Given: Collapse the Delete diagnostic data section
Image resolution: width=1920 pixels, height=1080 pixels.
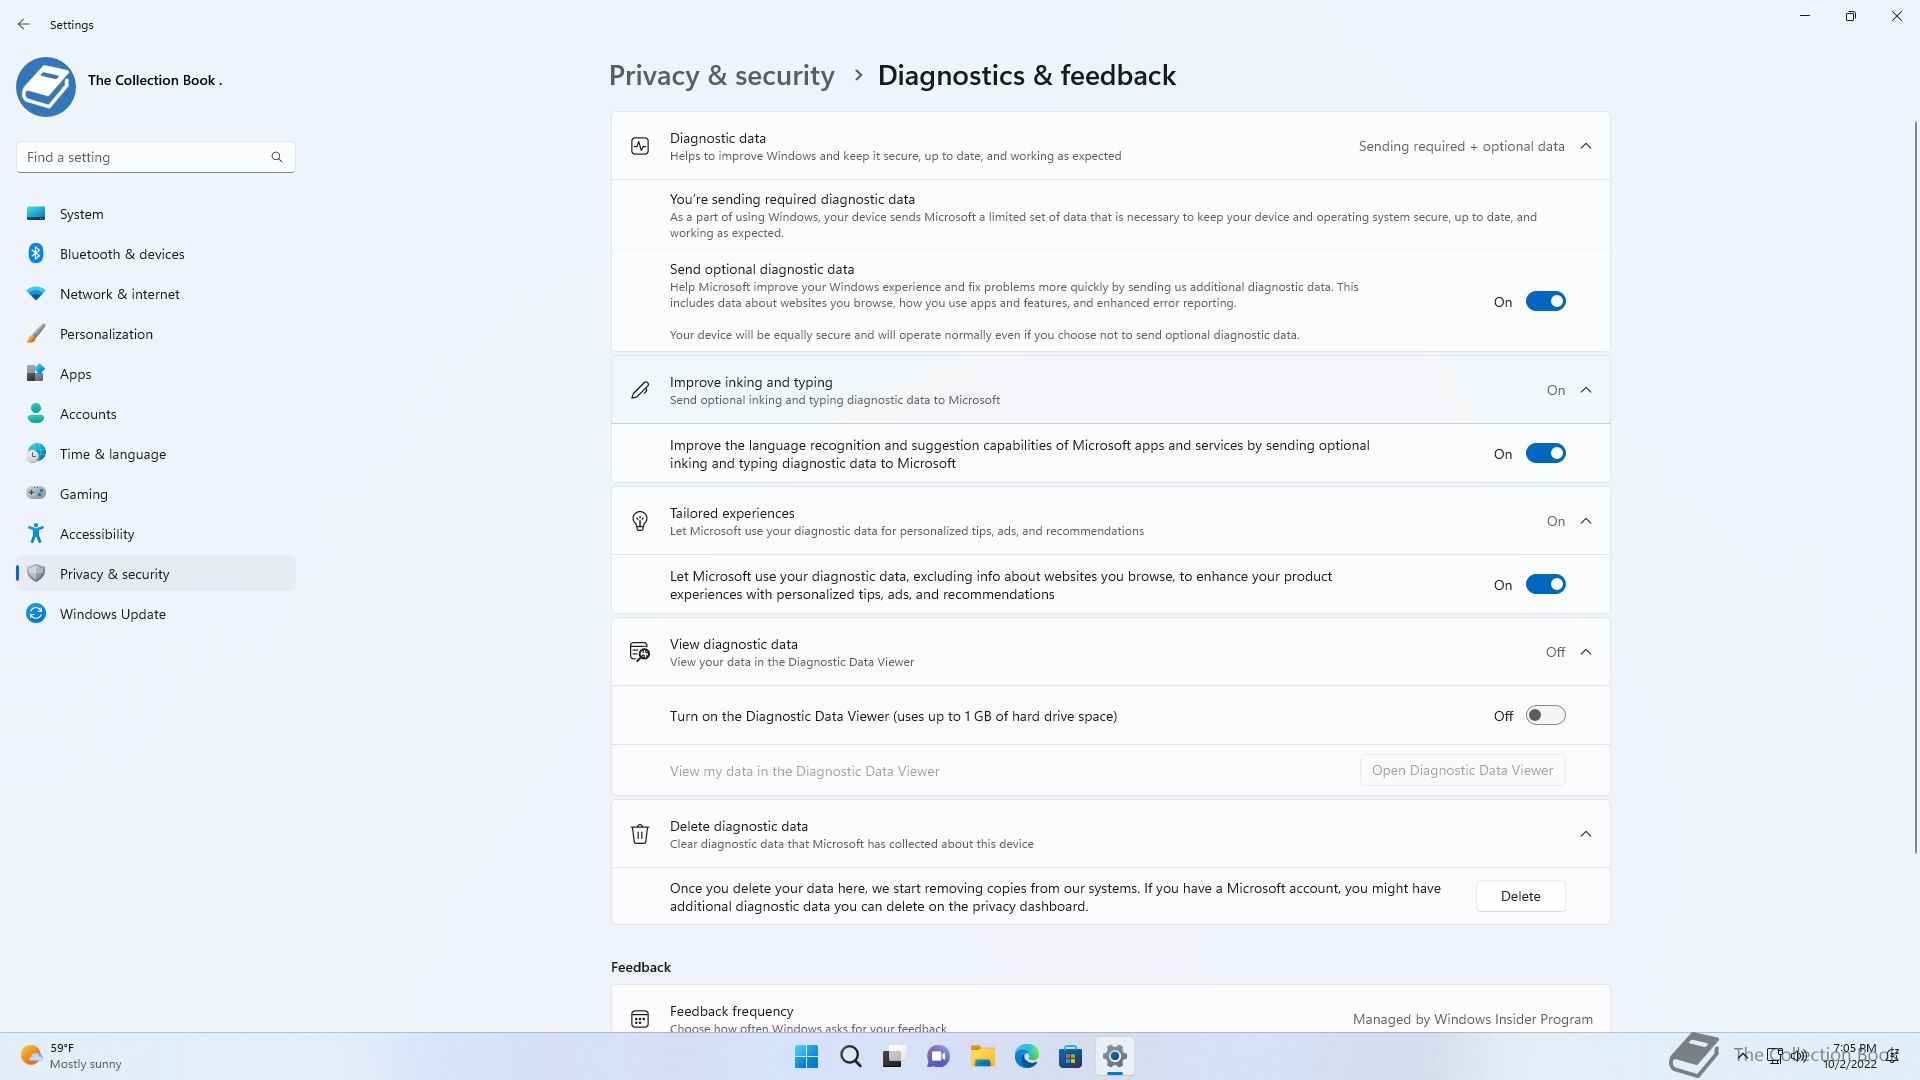Looking at the screenshot, I should (x=1586, y=834).
